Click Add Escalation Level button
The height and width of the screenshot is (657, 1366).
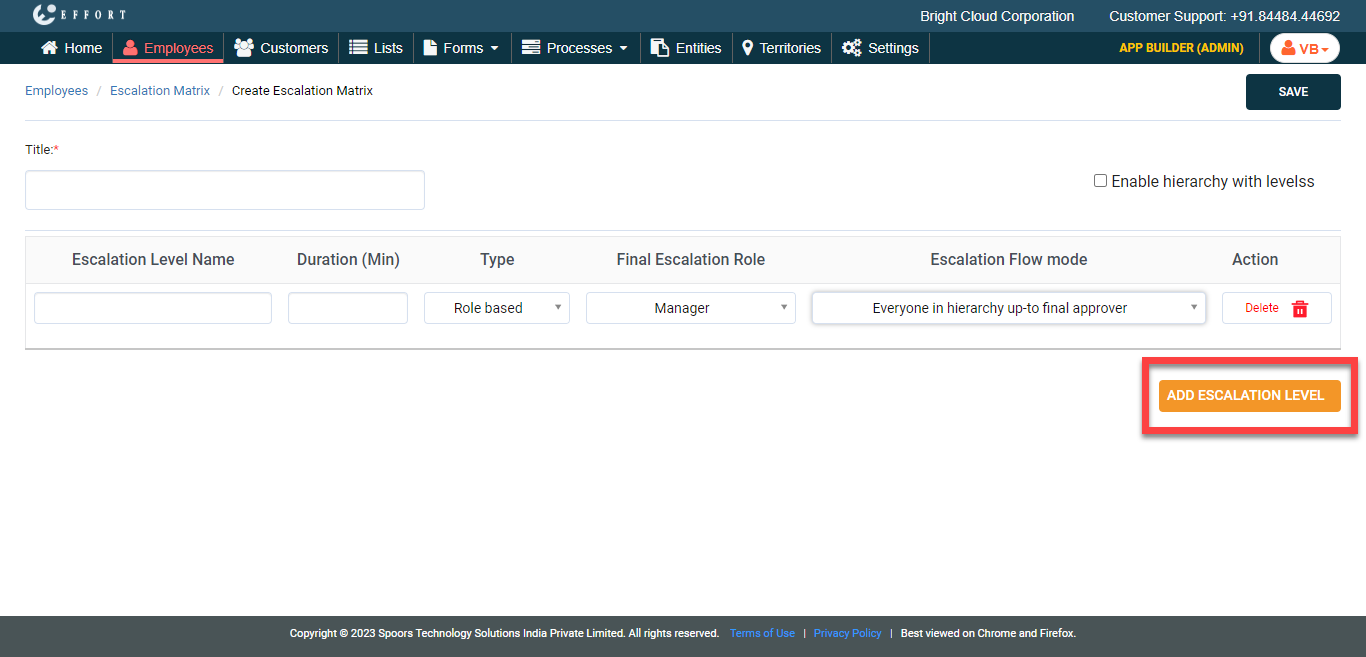[x=1249, y=395]
